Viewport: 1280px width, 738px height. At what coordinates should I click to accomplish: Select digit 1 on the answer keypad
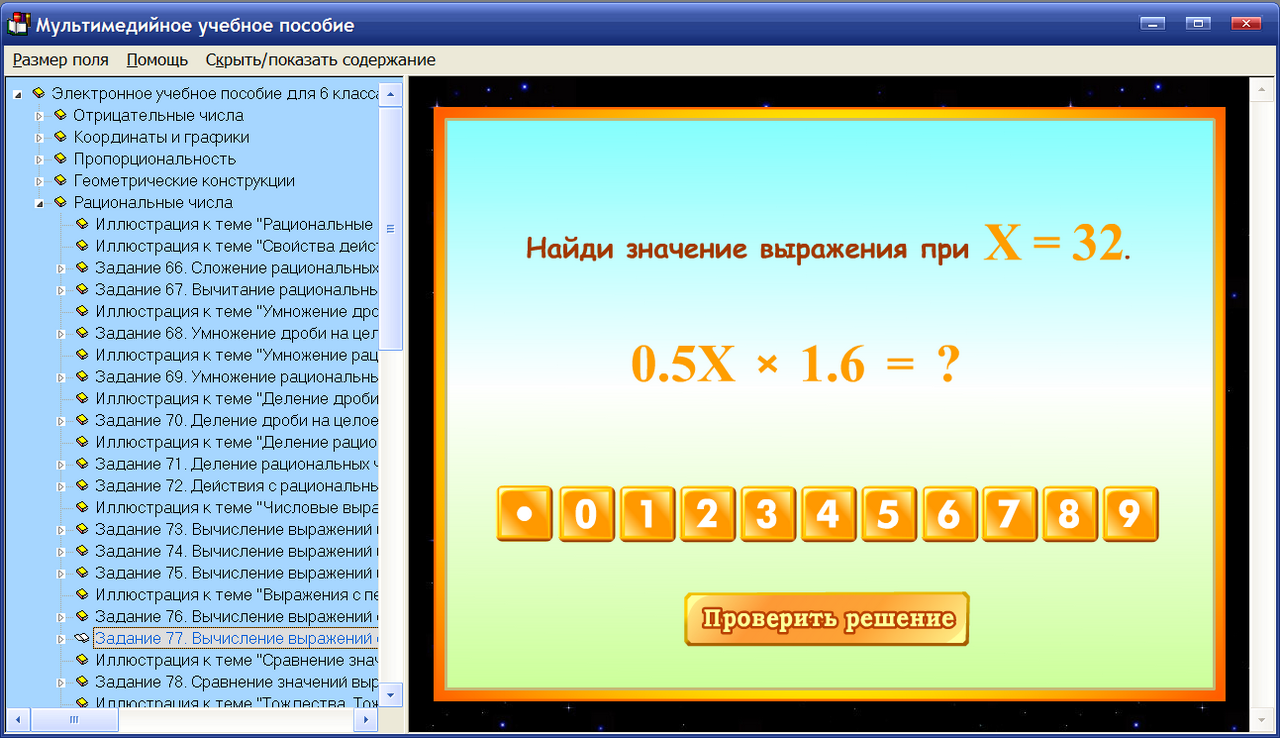[647, 514]
